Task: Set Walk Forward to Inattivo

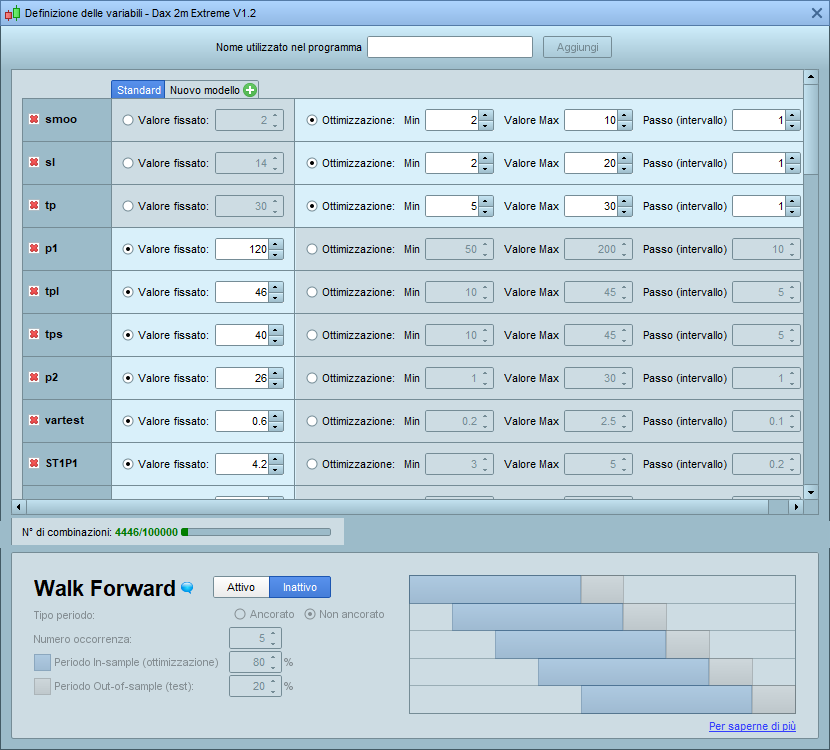Action: 300,587
